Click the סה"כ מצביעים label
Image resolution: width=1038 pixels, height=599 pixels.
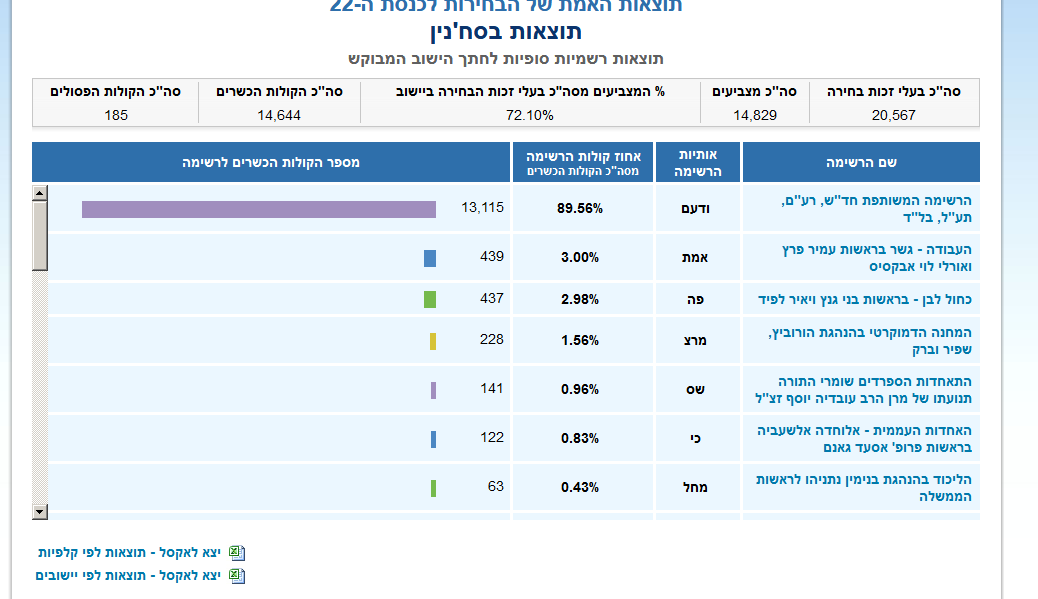pos(755,91)
